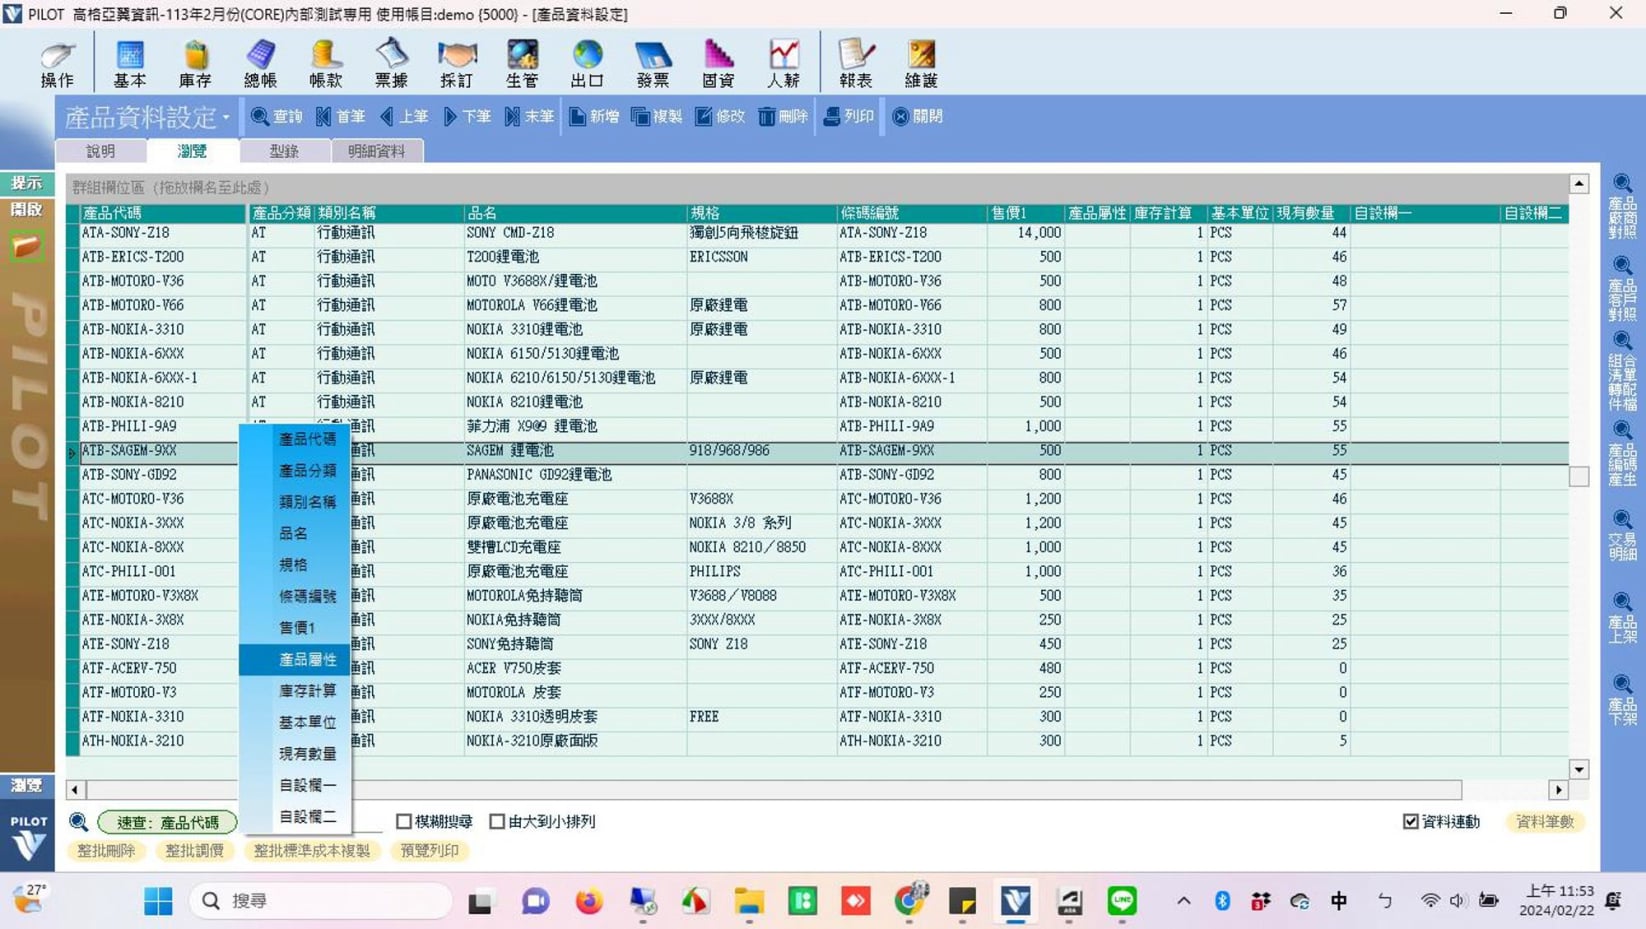Screen dimensions: 1646x929
Task: Click the quick search magnifier icon
Action: (x=78, y=822)
